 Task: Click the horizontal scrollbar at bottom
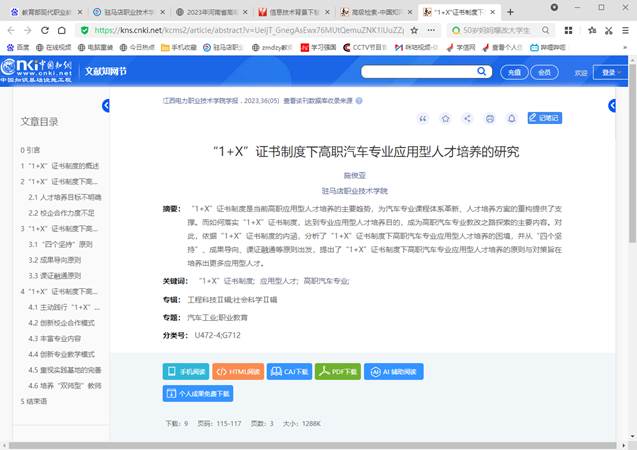click(x=313, y=446)
